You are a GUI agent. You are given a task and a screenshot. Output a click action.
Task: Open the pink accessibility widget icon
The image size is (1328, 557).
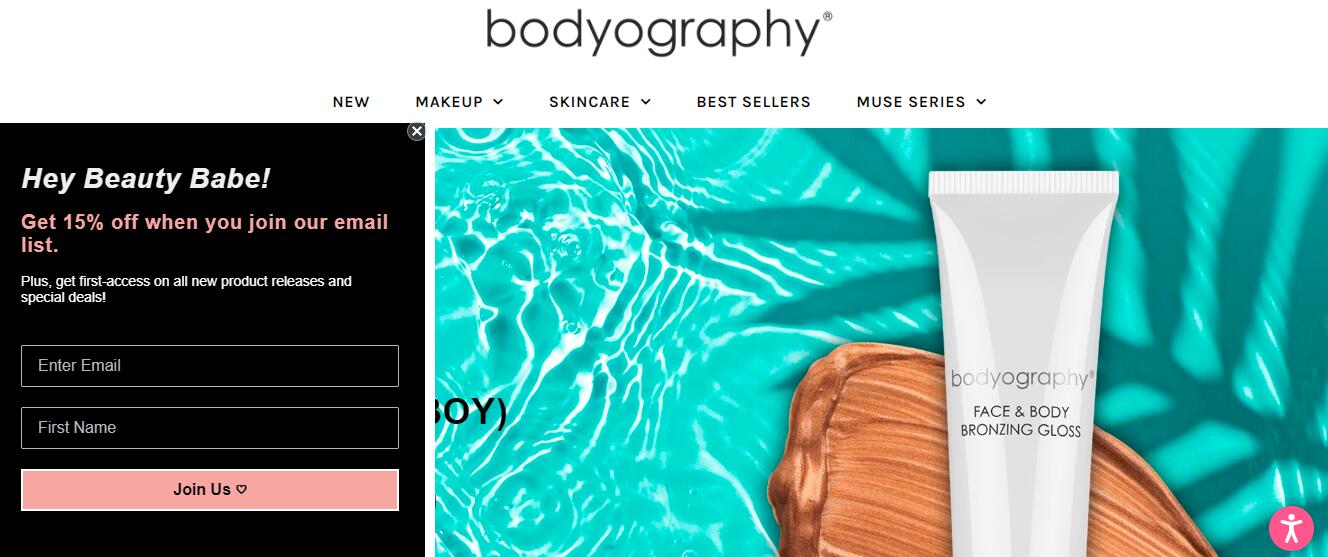pyautogui.click(x=1291, y=529)
